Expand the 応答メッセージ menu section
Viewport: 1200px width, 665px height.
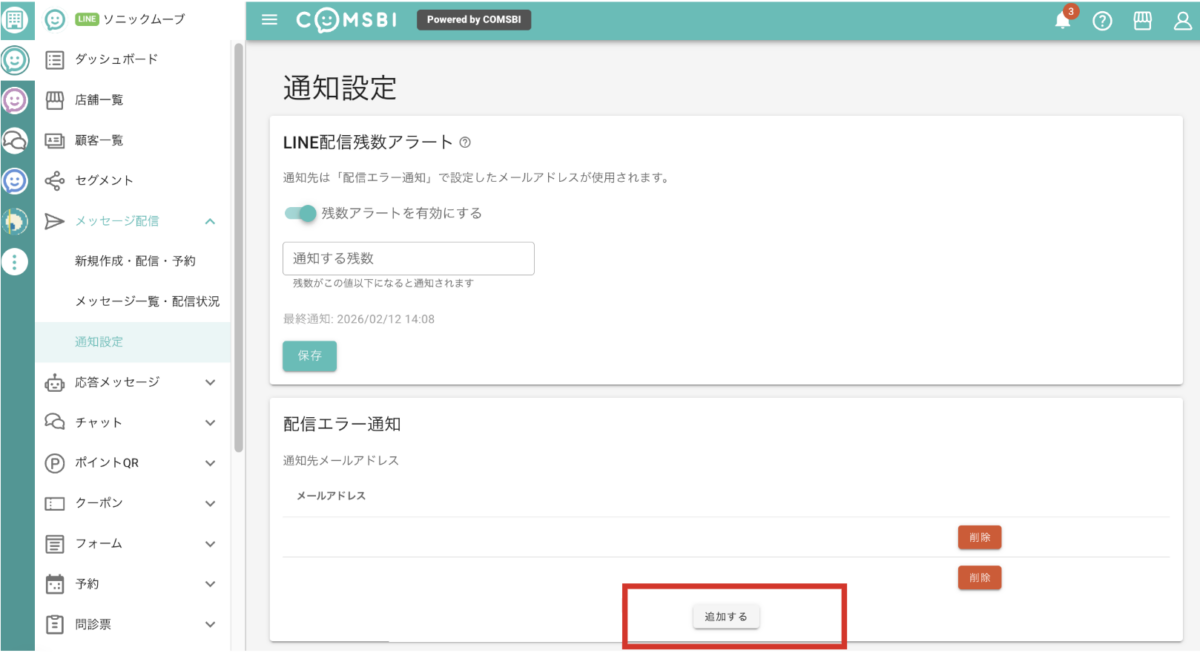(210, 382)
